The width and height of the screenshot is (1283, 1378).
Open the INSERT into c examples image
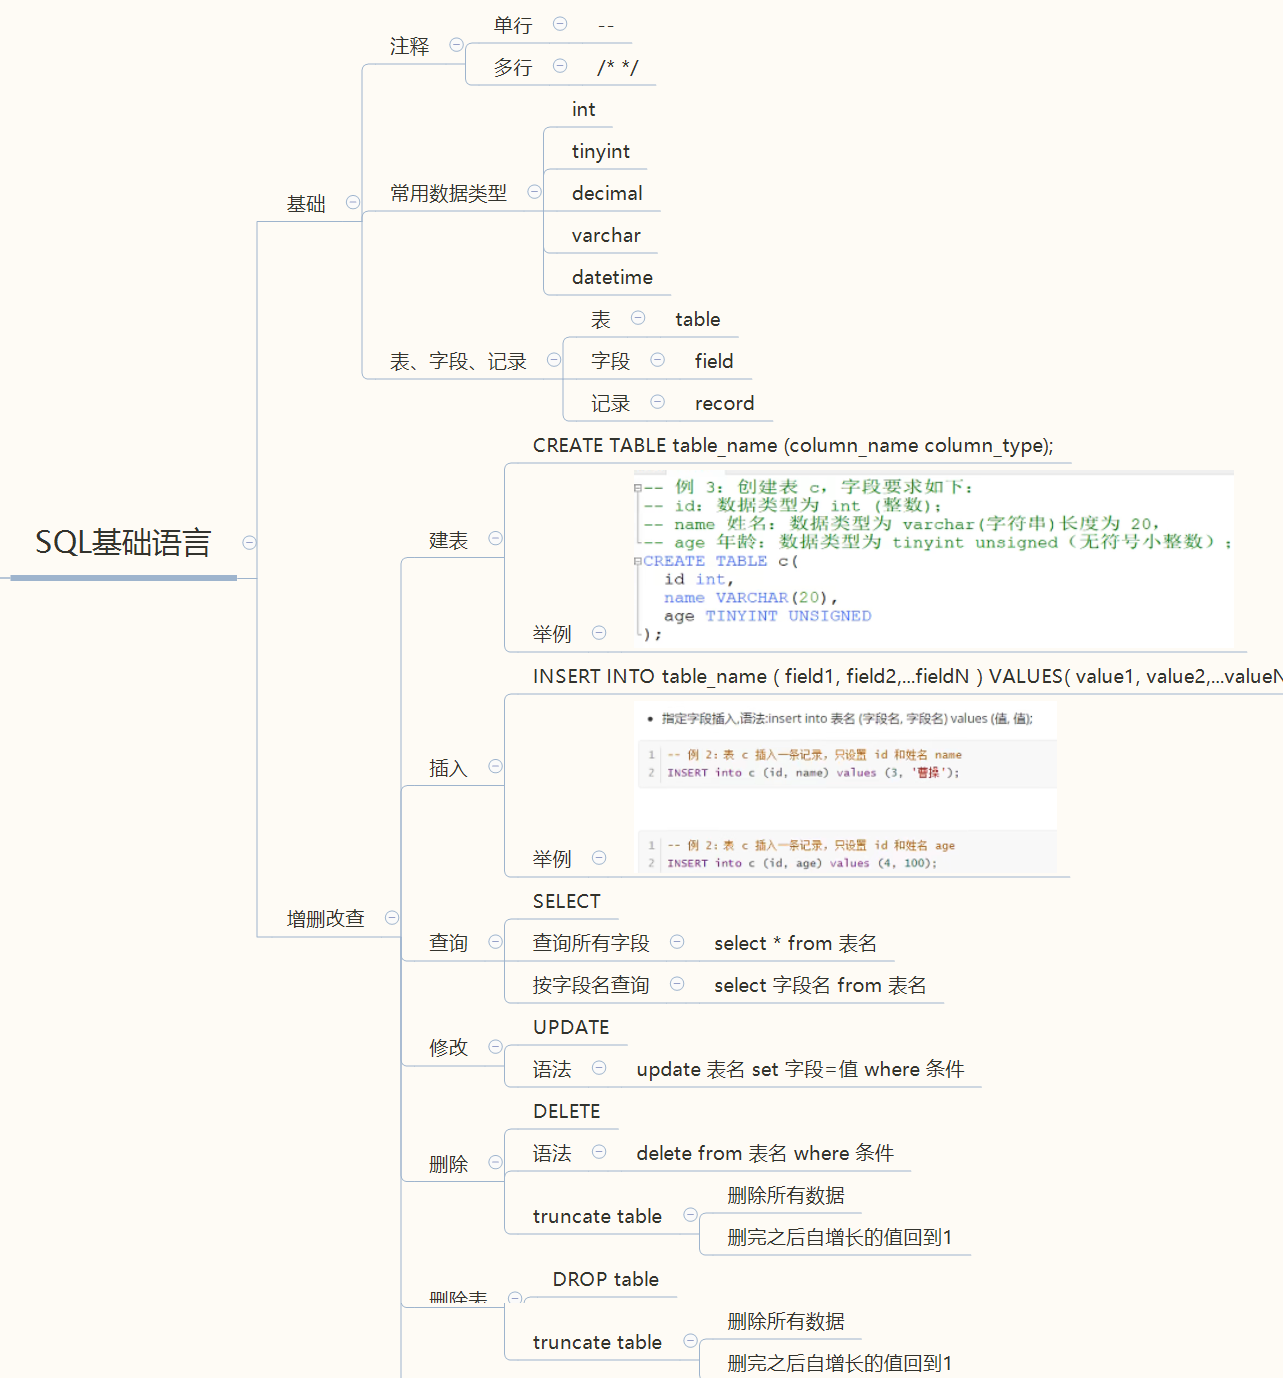coord(847,789)
